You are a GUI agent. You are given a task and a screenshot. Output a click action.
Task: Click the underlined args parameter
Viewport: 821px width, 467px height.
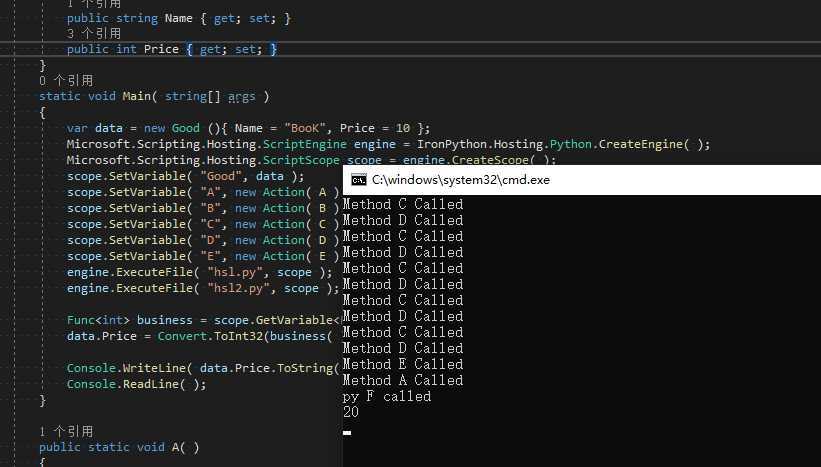[241, 96]
